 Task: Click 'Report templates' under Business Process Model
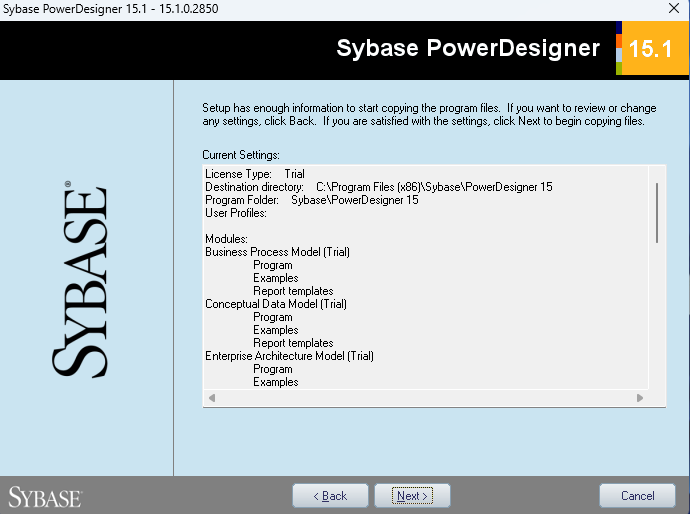tap(293, 291)
